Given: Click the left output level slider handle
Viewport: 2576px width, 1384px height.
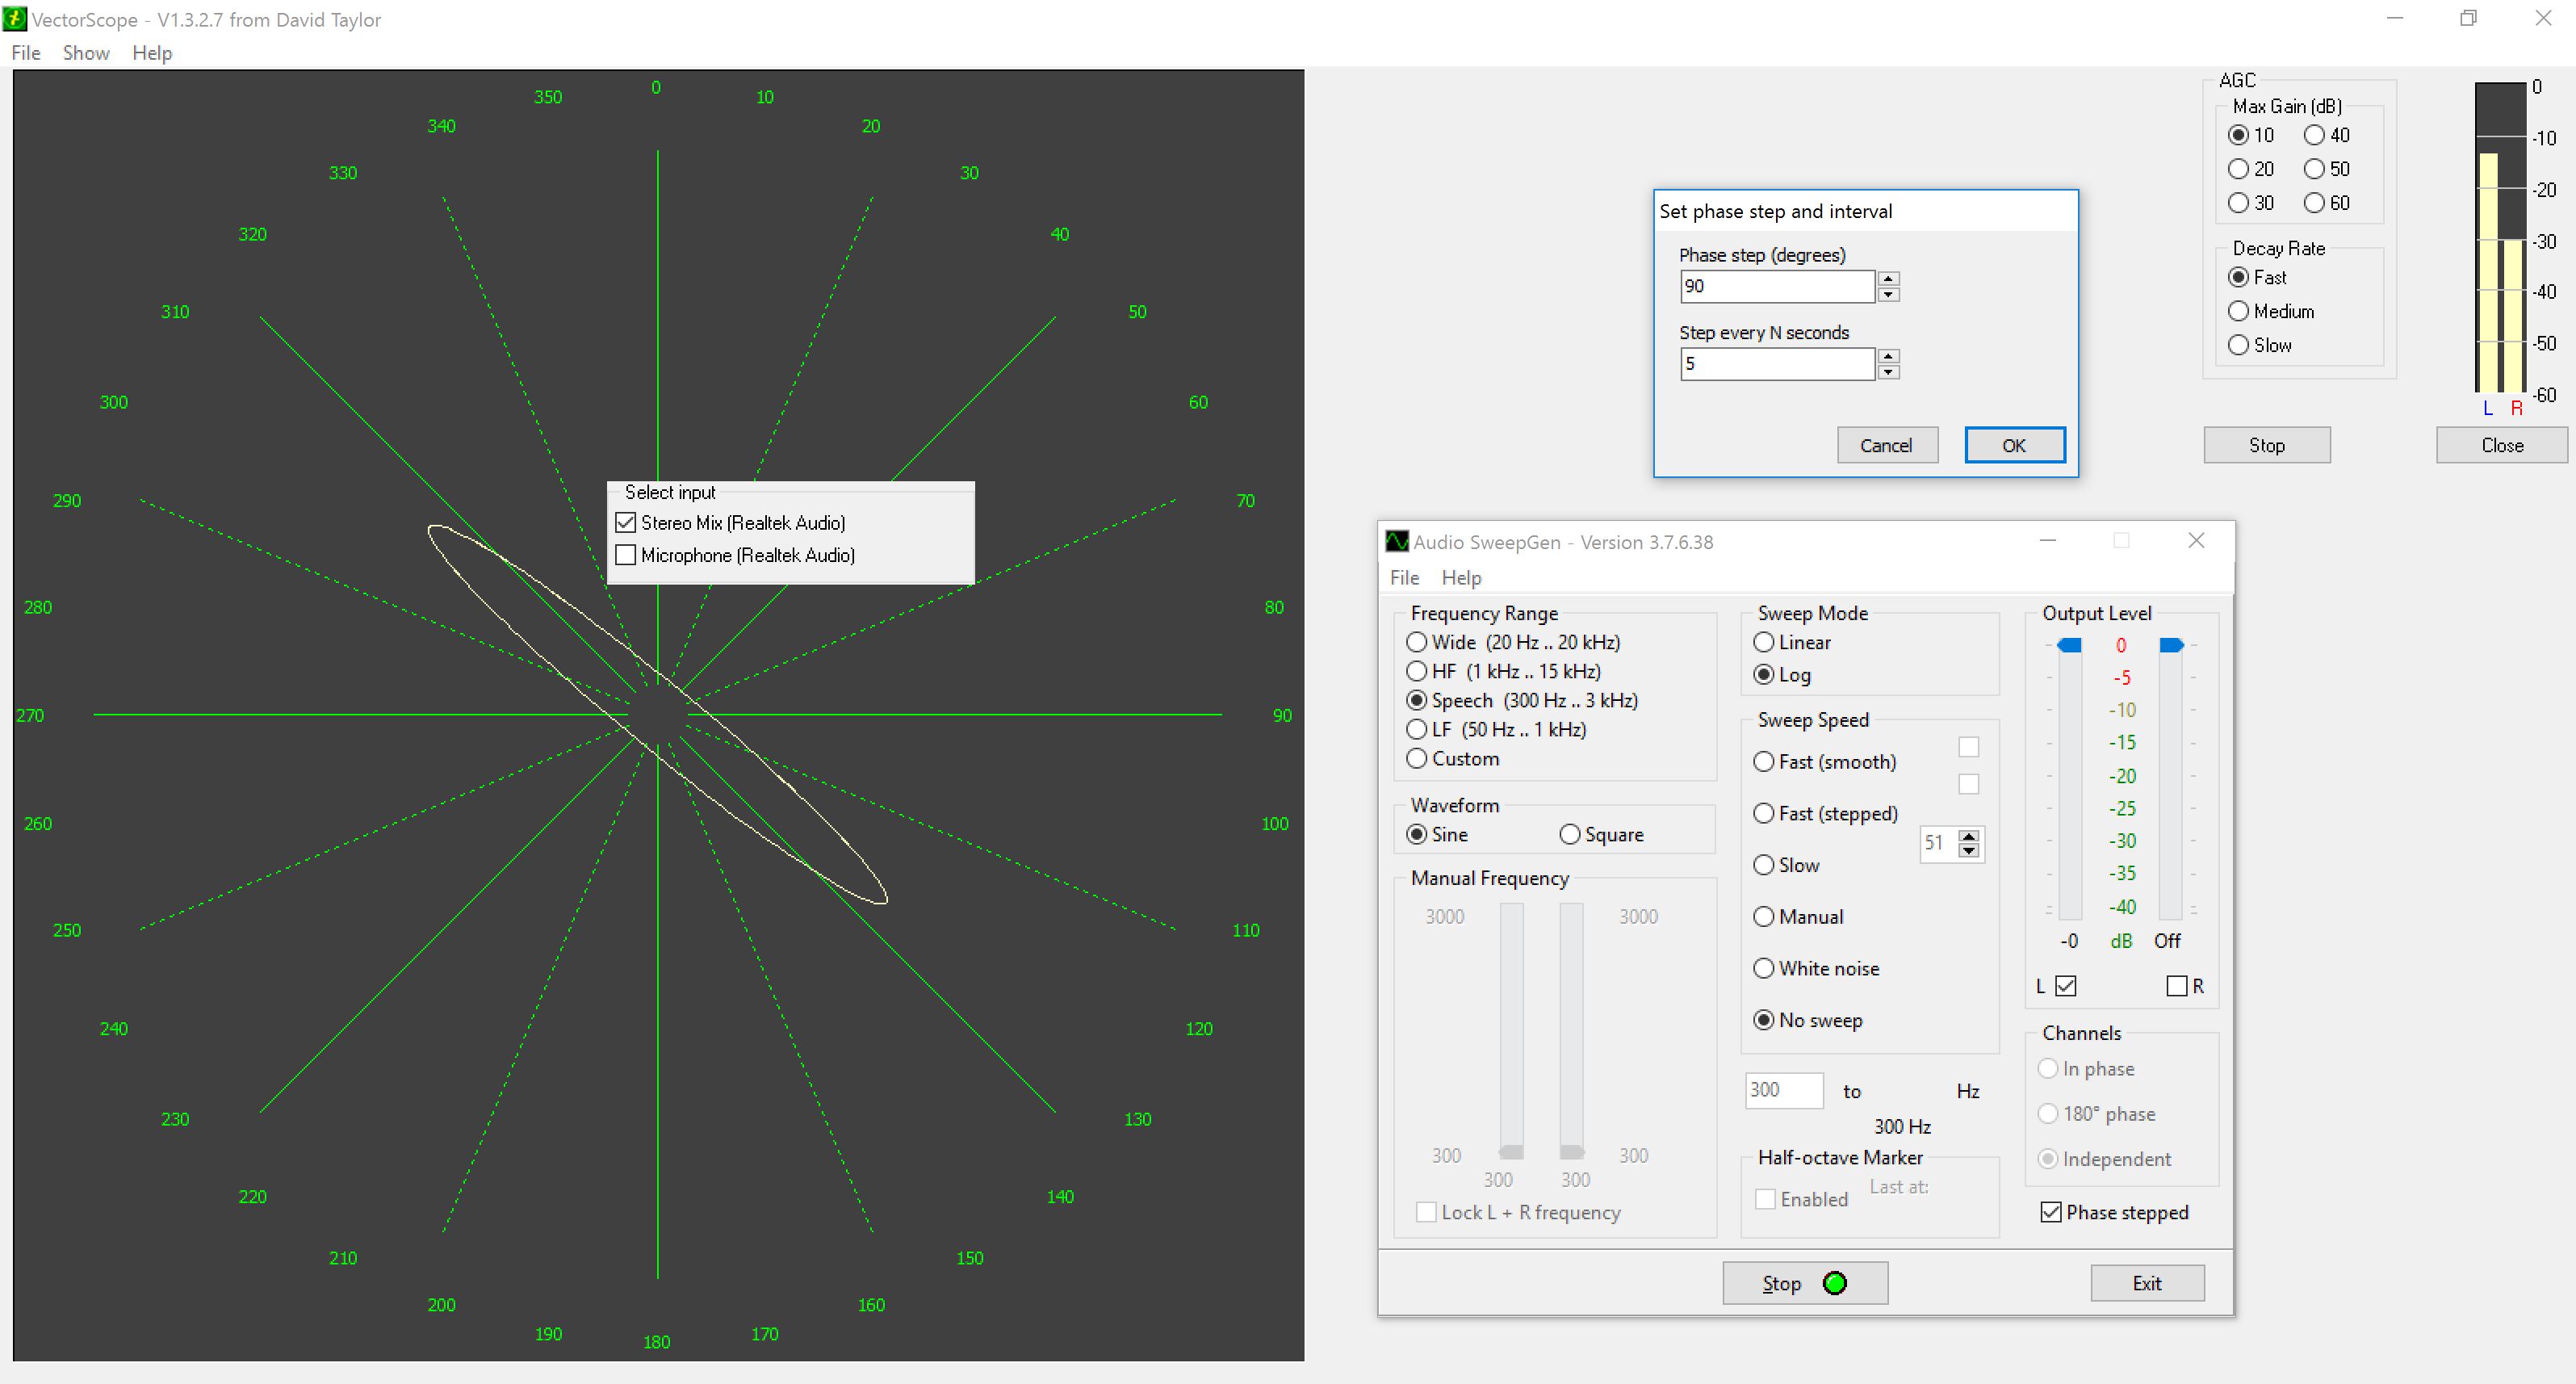Looking at the screenshot, I should point(2070,645).
